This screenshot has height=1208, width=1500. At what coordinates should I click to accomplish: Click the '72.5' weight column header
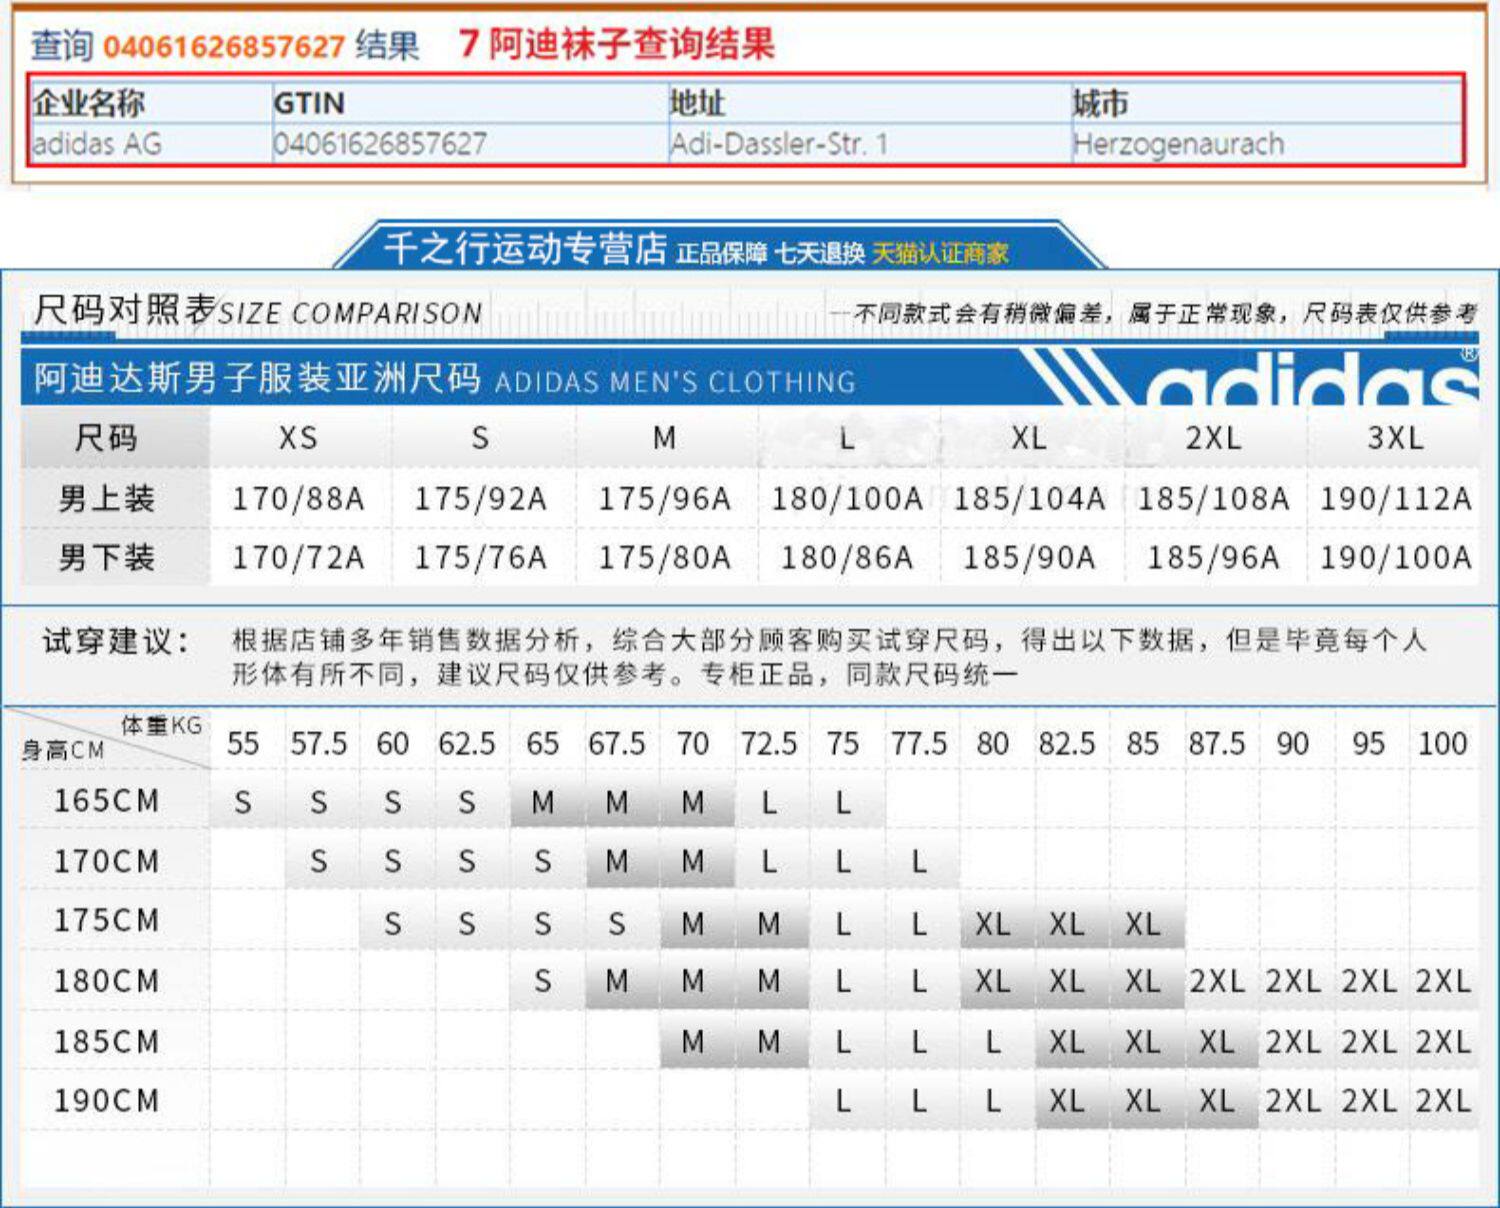point(768,744)
